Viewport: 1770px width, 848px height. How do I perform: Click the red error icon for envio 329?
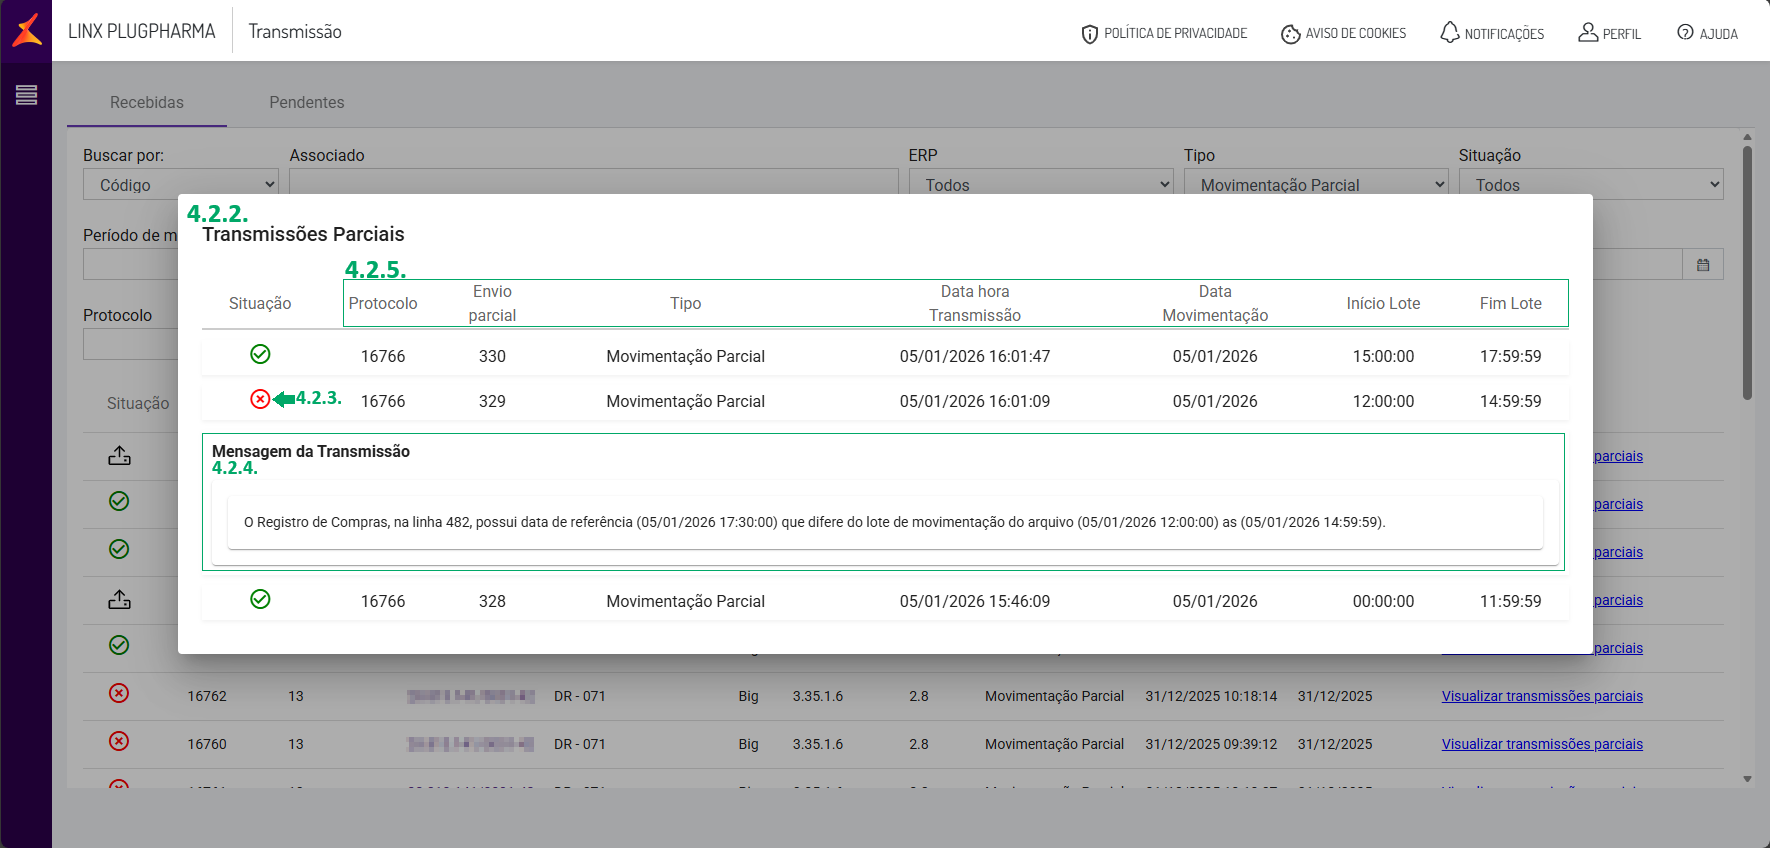pyautogui.click(x=260, y=400)
